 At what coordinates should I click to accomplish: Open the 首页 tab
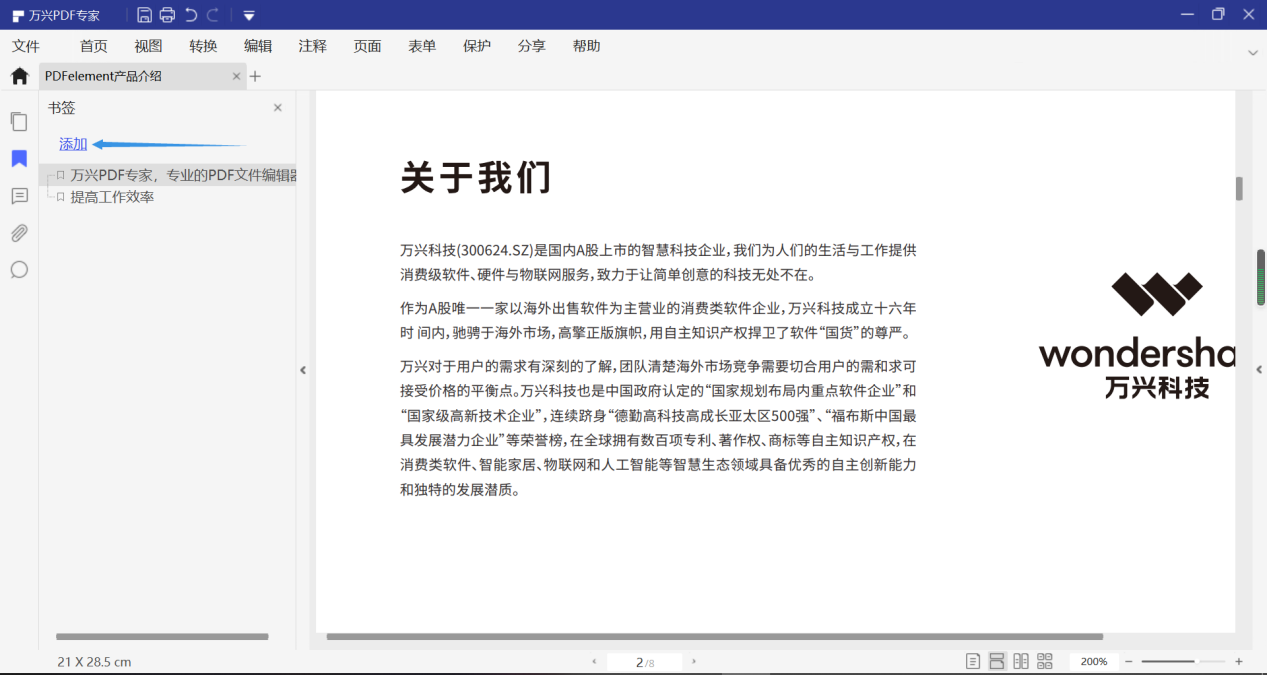point(94,46)
